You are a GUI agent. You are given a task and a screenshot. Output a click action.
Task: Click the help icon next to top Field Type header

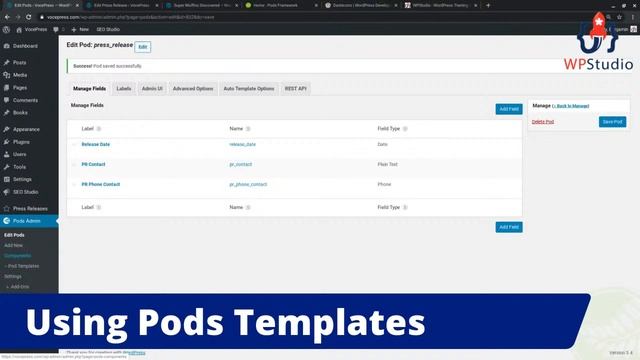405,129
